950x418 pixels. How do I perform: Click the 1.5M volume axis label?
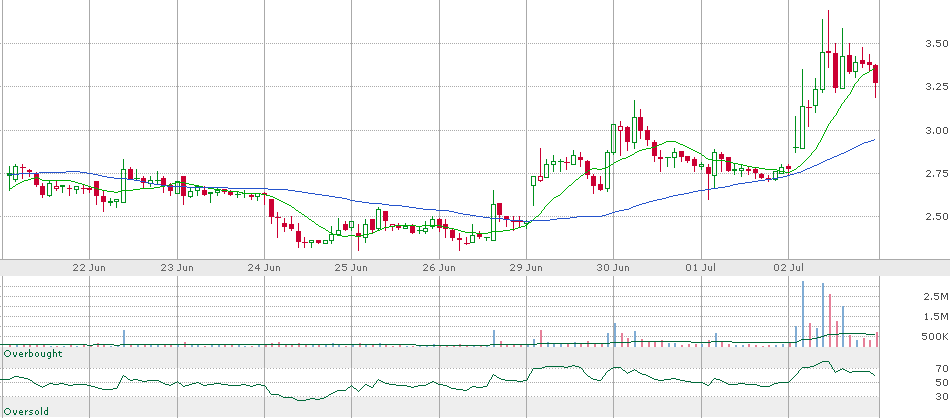(x=935, y=316)
